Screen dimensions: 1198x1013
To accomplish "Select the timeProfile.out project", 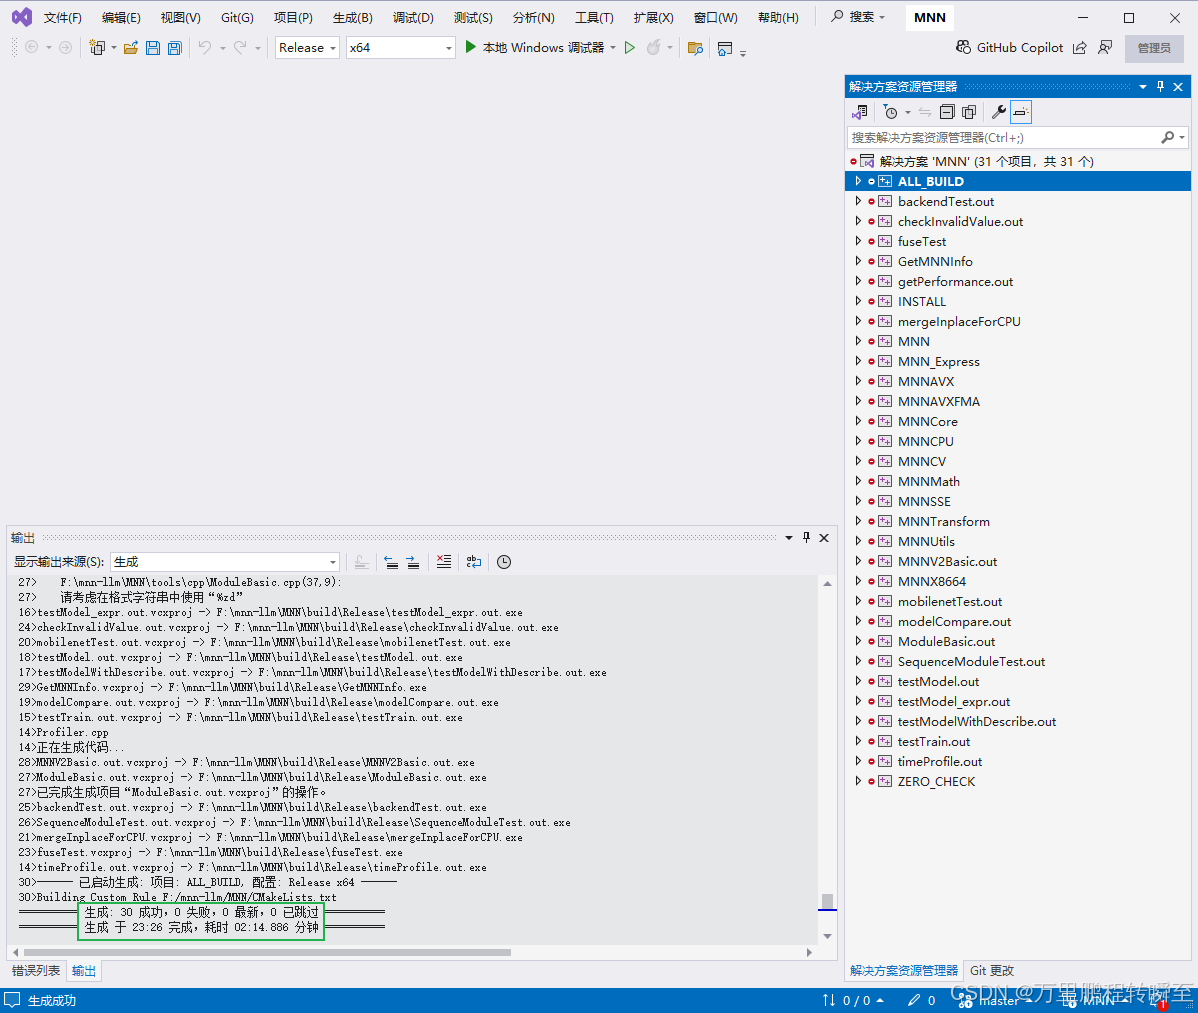I will pos(940,762).
